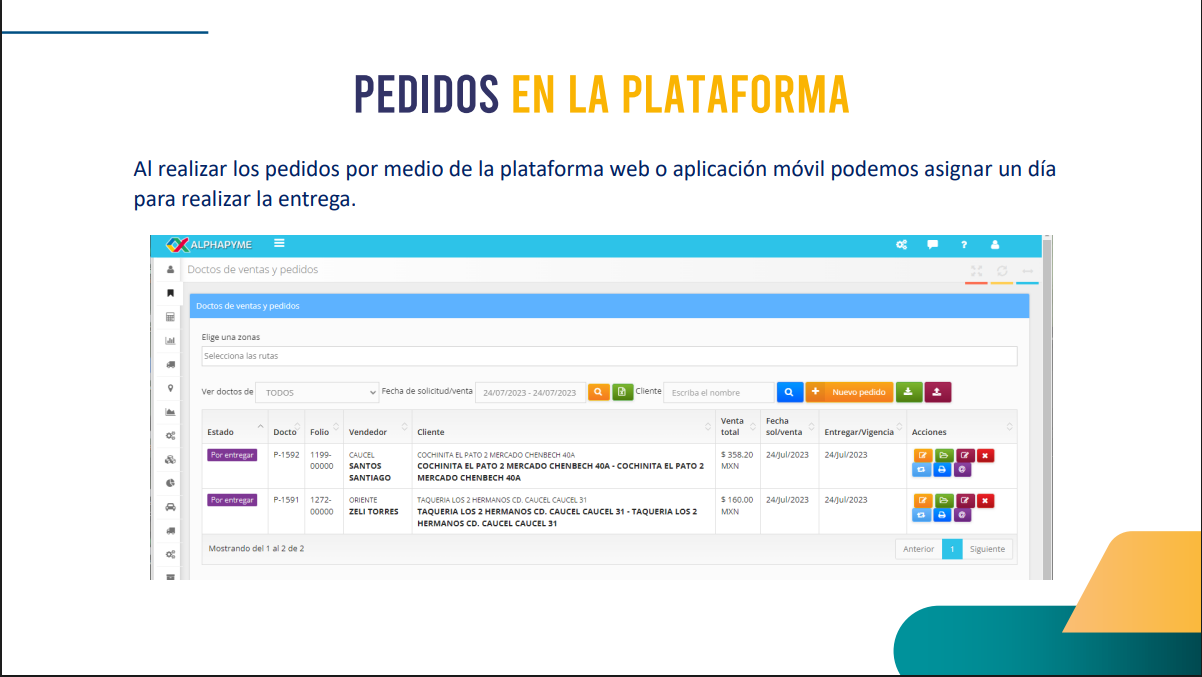This screenshot has width=1202, height=677.
Task: Select page 1 in the pagination
Action: [x=952, y=549]
